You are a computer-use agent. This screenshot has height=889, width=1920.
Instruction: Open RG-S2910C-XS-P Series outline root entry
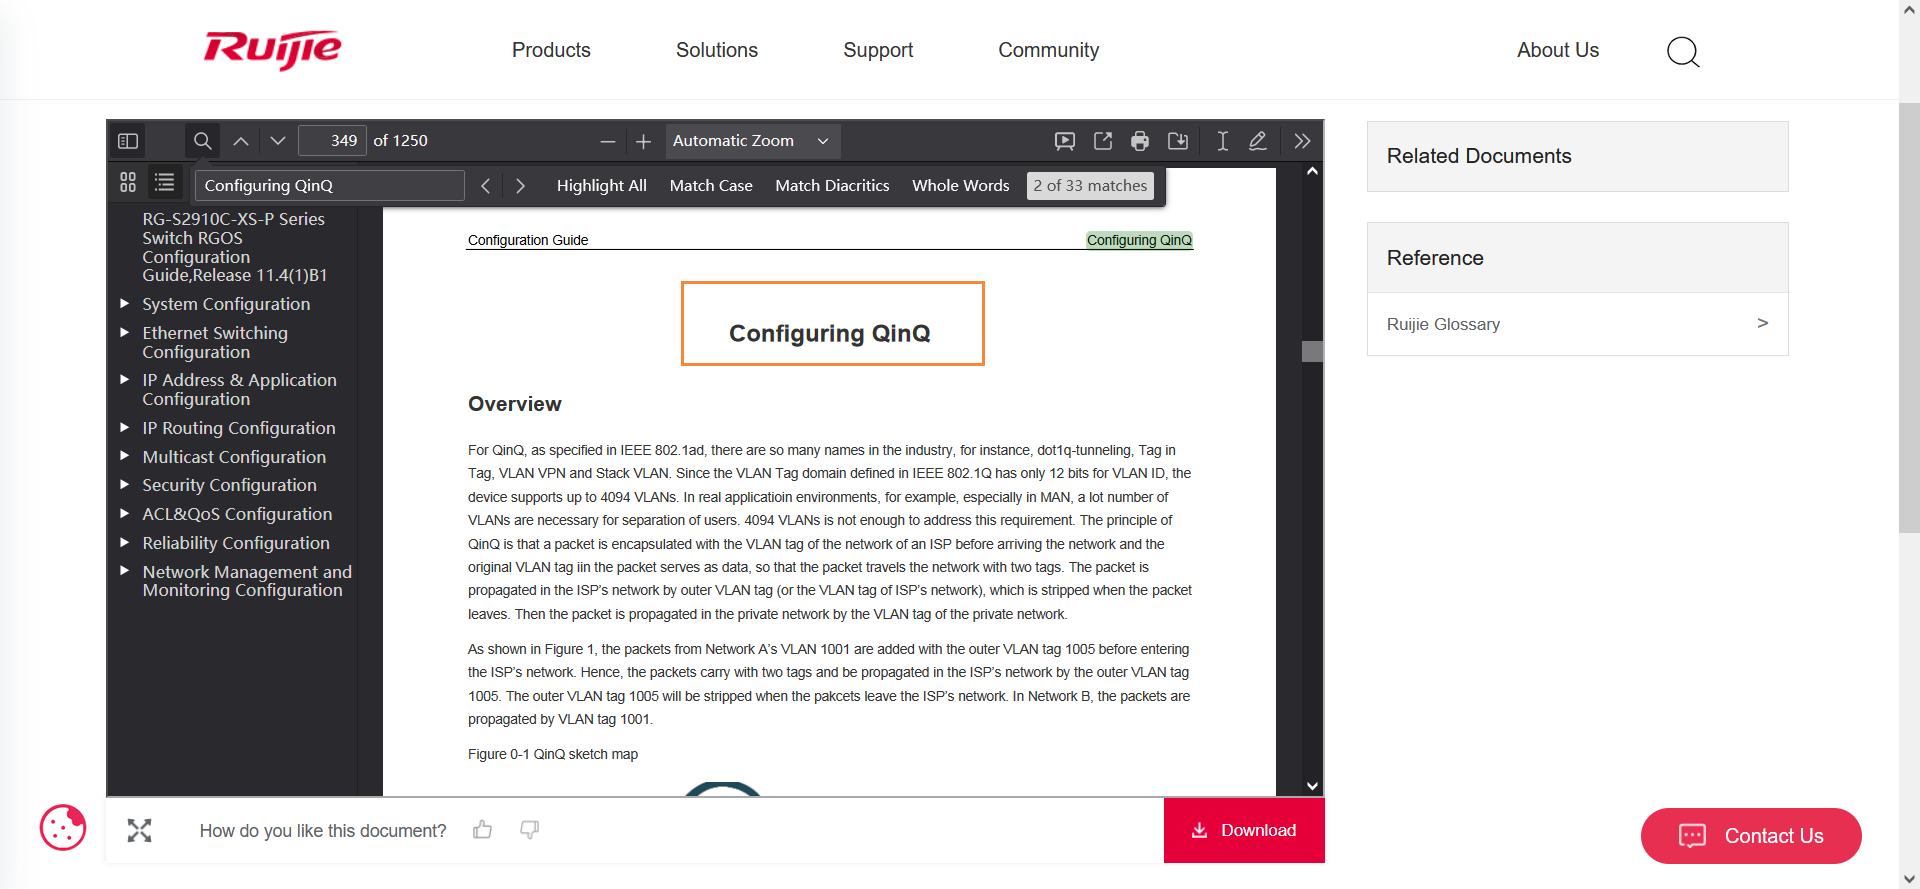pos(235,247)
